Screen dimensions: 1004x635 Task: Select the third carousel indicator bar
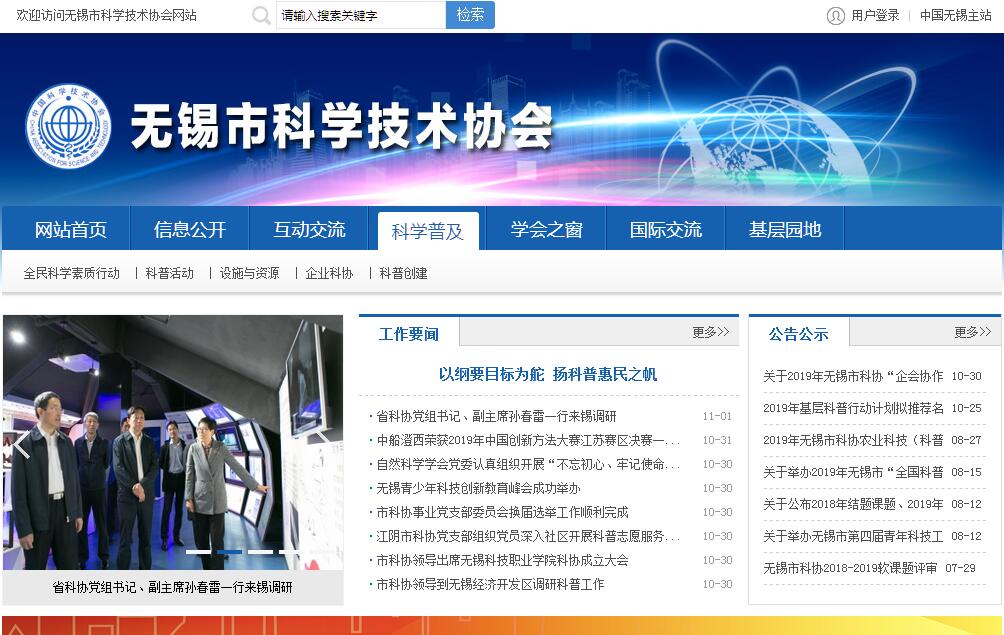coord(260,552)
